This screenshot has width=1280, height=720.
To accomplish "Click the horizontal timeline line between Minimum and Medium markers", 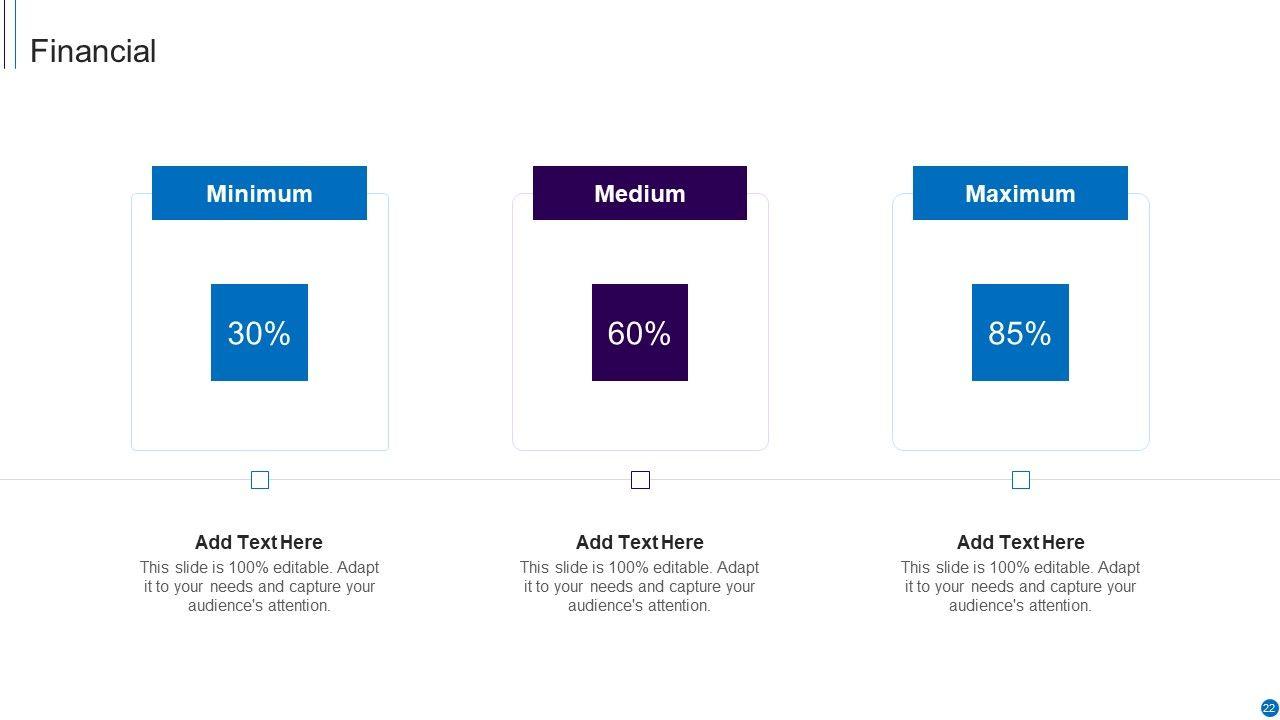I will coord(450,480).
